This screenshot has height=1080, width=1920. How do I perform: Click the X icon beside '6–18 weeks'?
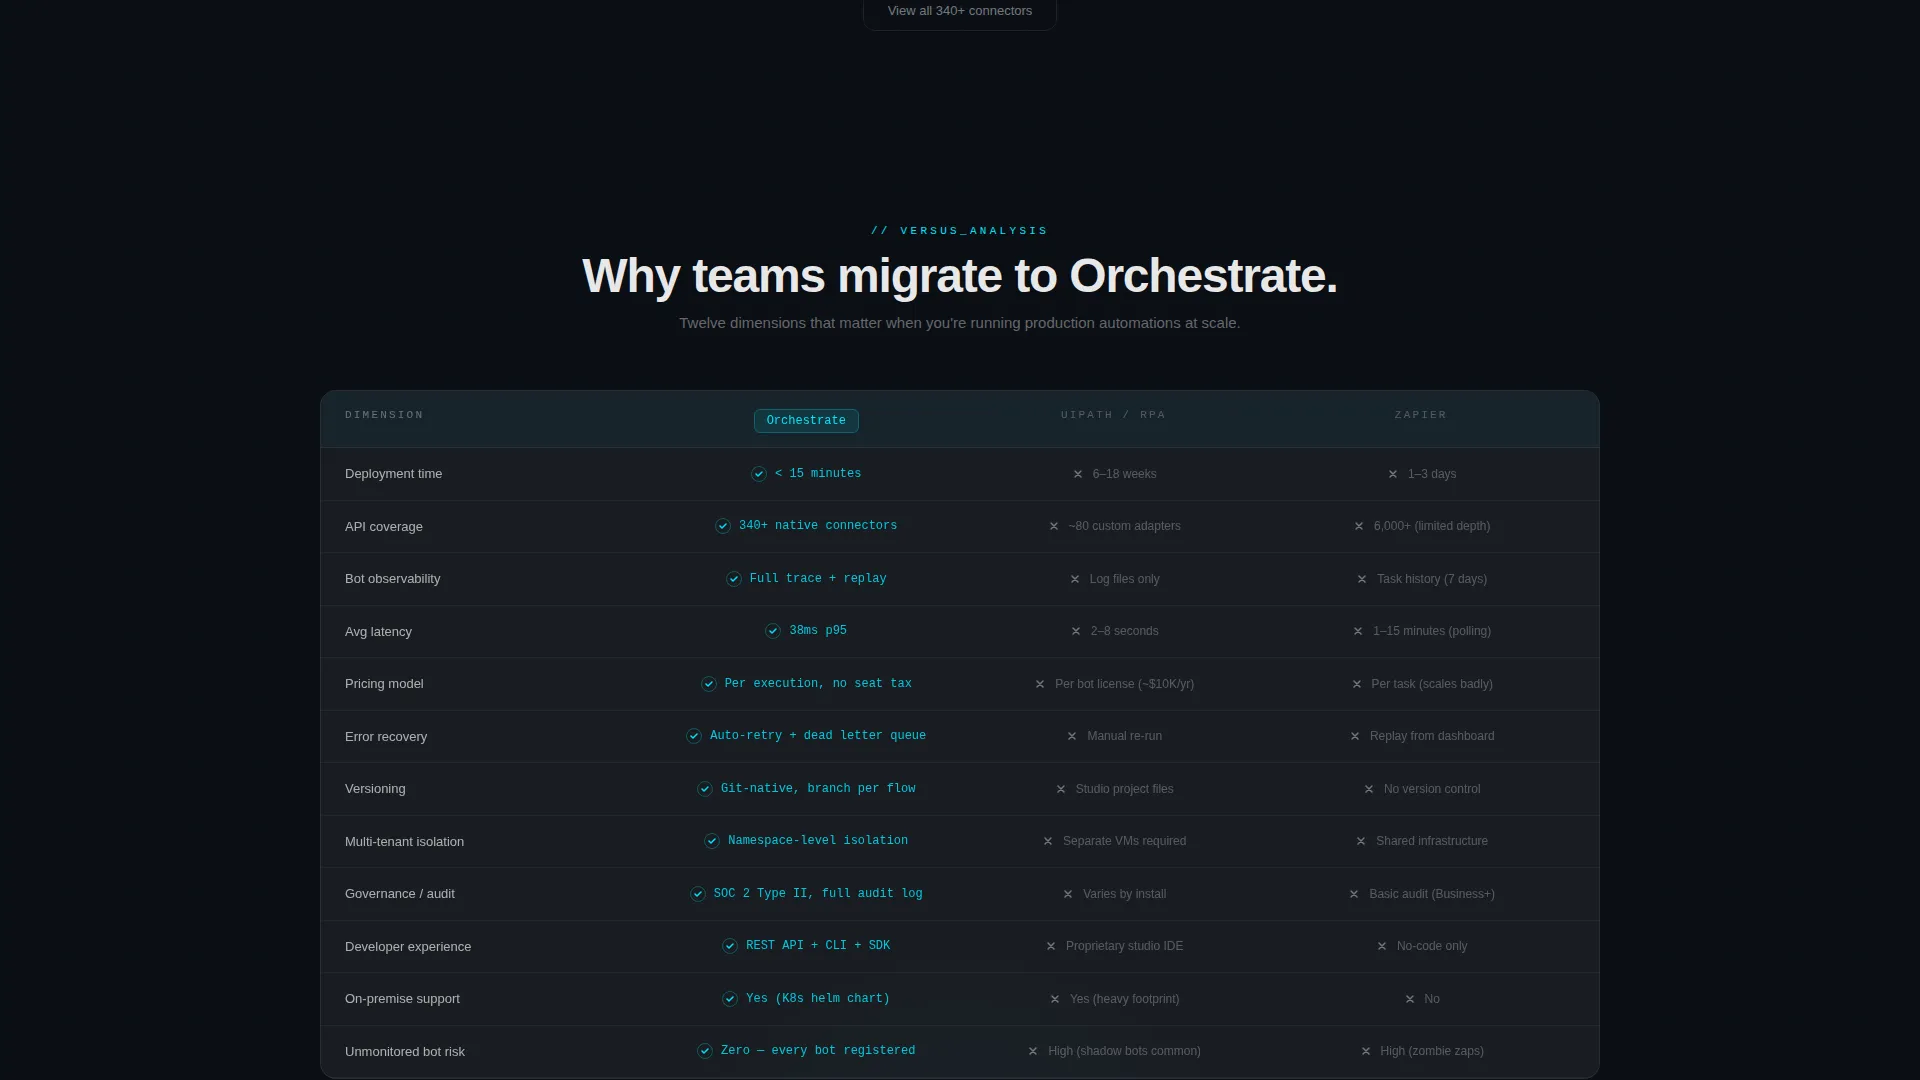1078,474
